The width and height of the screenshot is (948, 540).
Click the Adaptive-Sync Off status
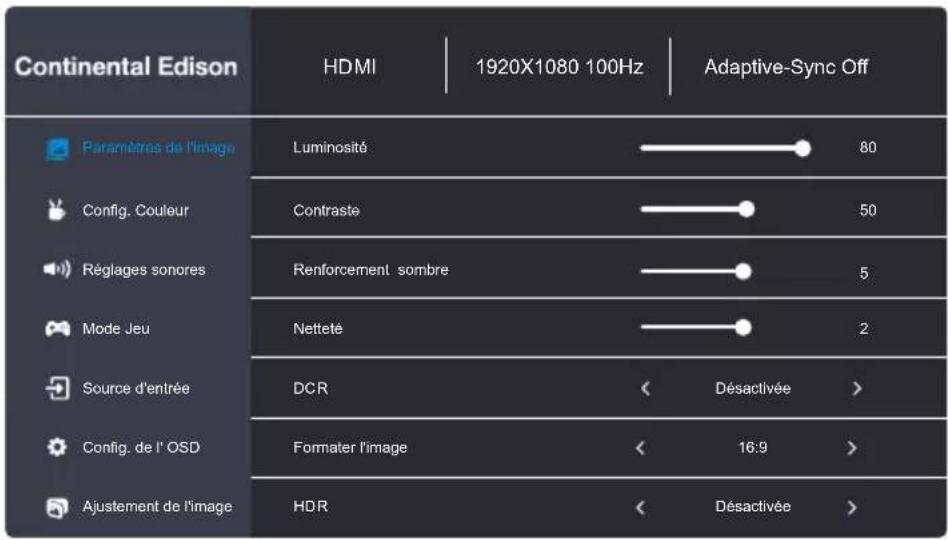click(786, 67)
